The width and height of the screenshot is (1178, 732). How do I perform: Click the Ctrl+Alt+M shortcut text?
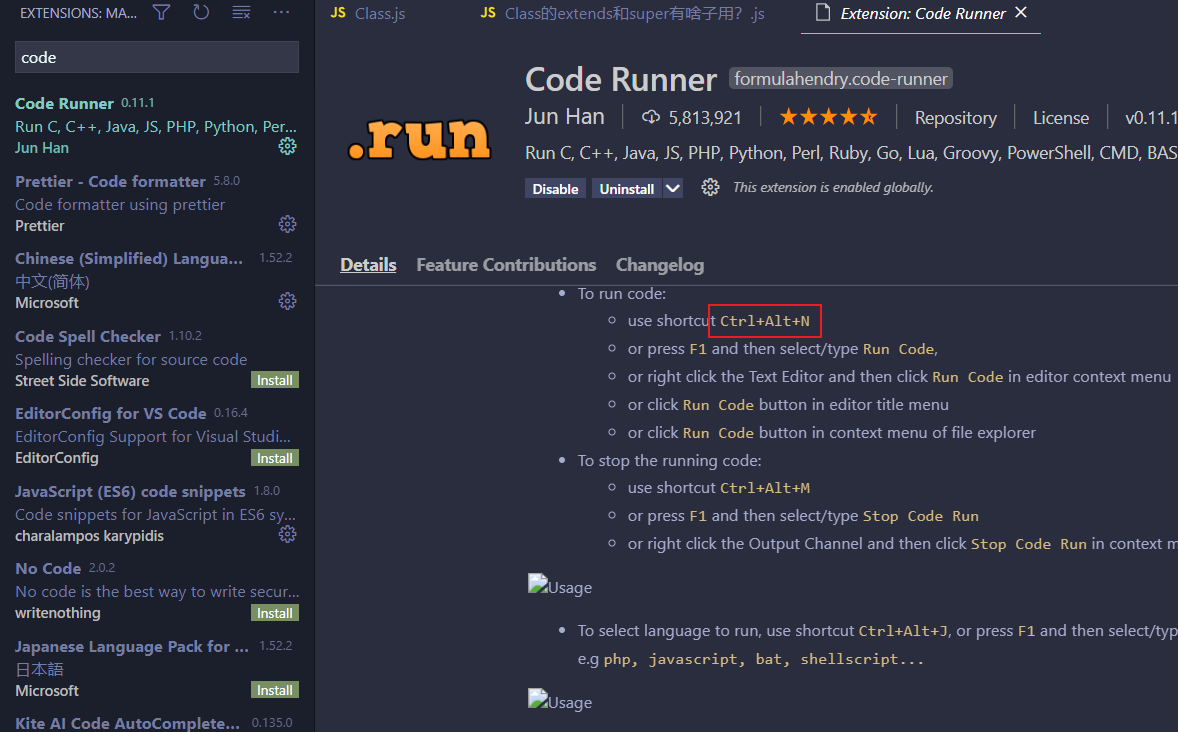765,488
